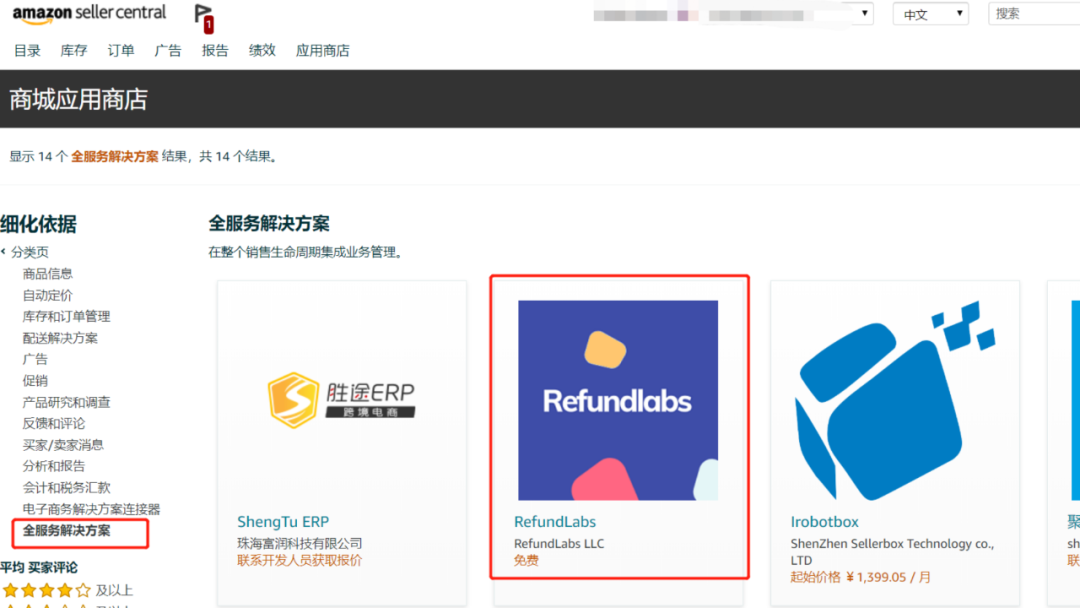Image resolution: width=1080 pixels, height=608 pixels.
Task: Click the 商城应用商店 page heading
Action: (x=79, y=99)
